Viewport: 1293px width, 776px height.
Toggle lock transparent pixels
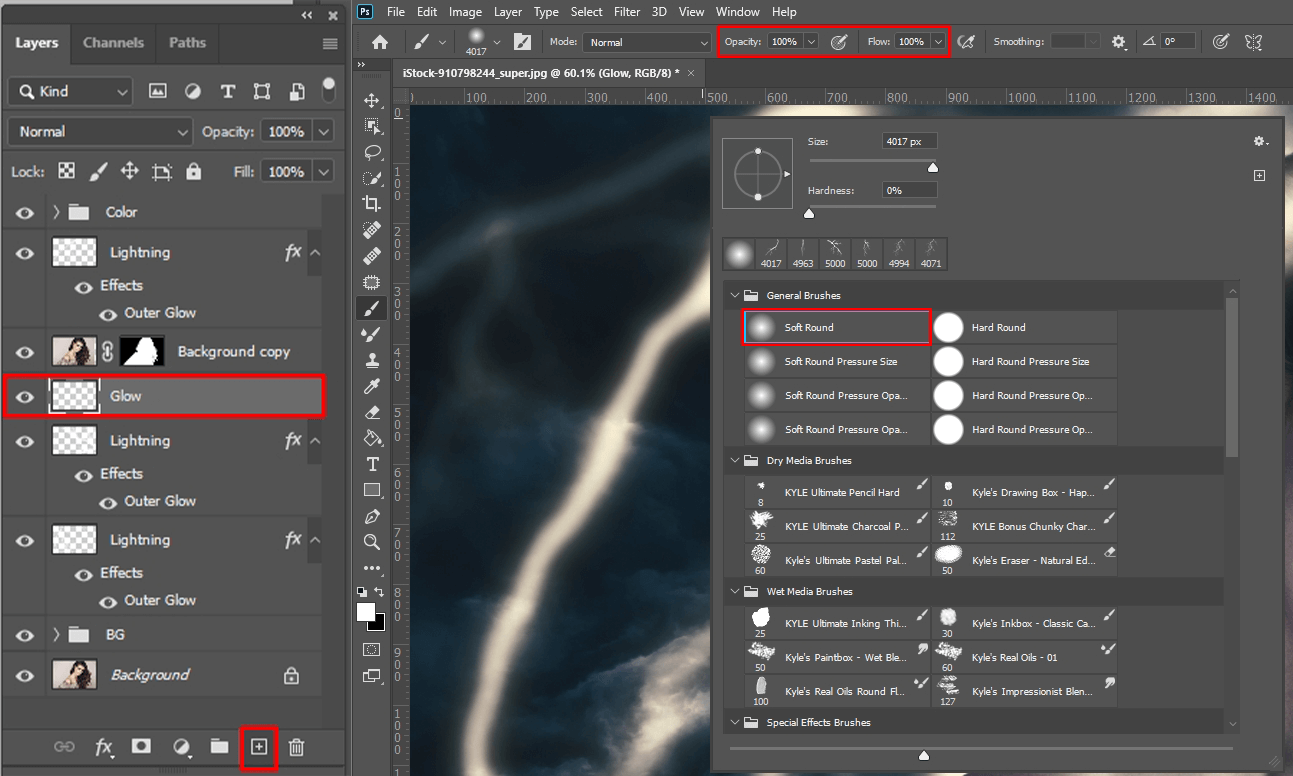pyautogui.click(x=66, y=172)
